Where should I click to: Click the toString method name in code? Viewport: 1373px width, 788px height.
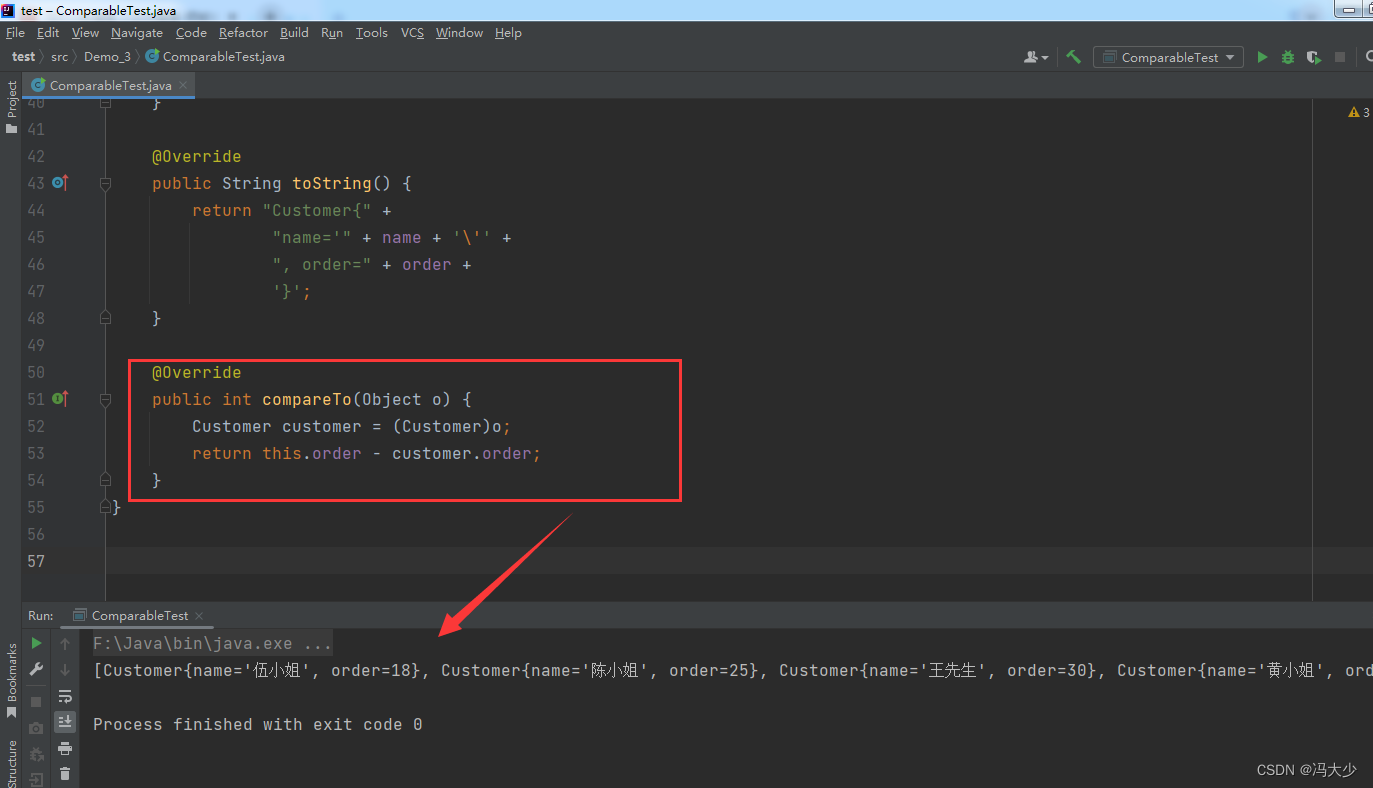[332, 183]
